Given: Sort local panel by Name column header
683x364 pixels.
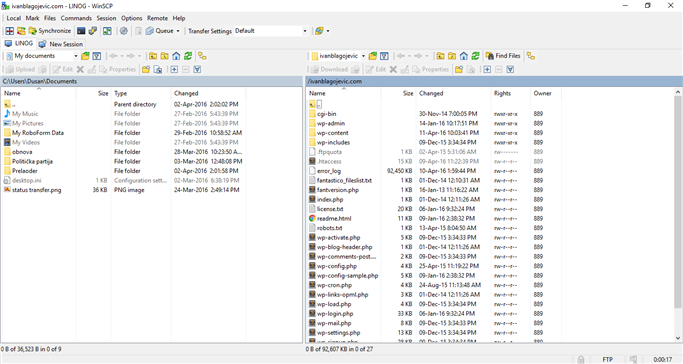Looking at the screenshot, I should point(38,93).
